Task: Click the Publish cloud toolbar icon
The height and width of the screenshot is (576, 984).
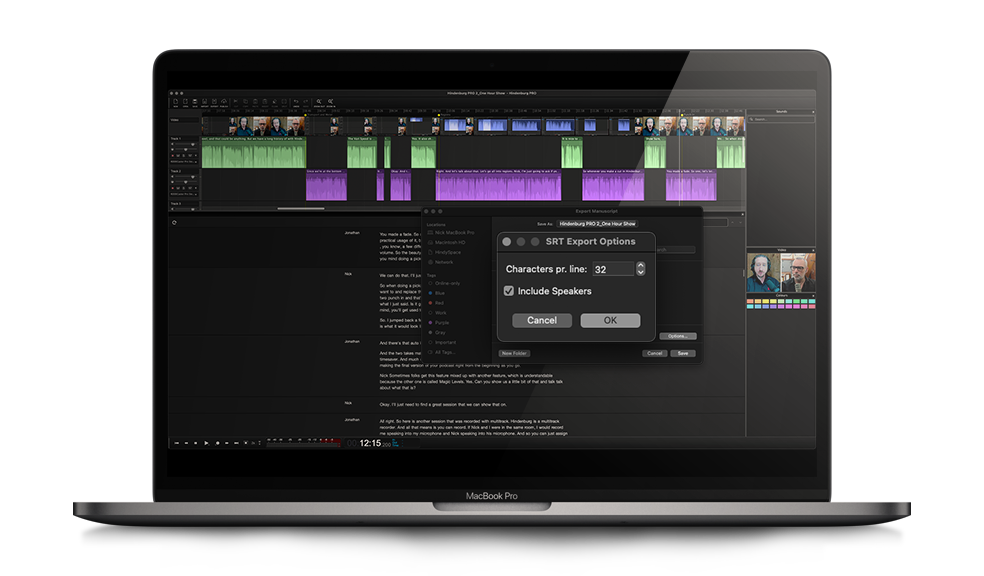Action: tap(224, 102)
